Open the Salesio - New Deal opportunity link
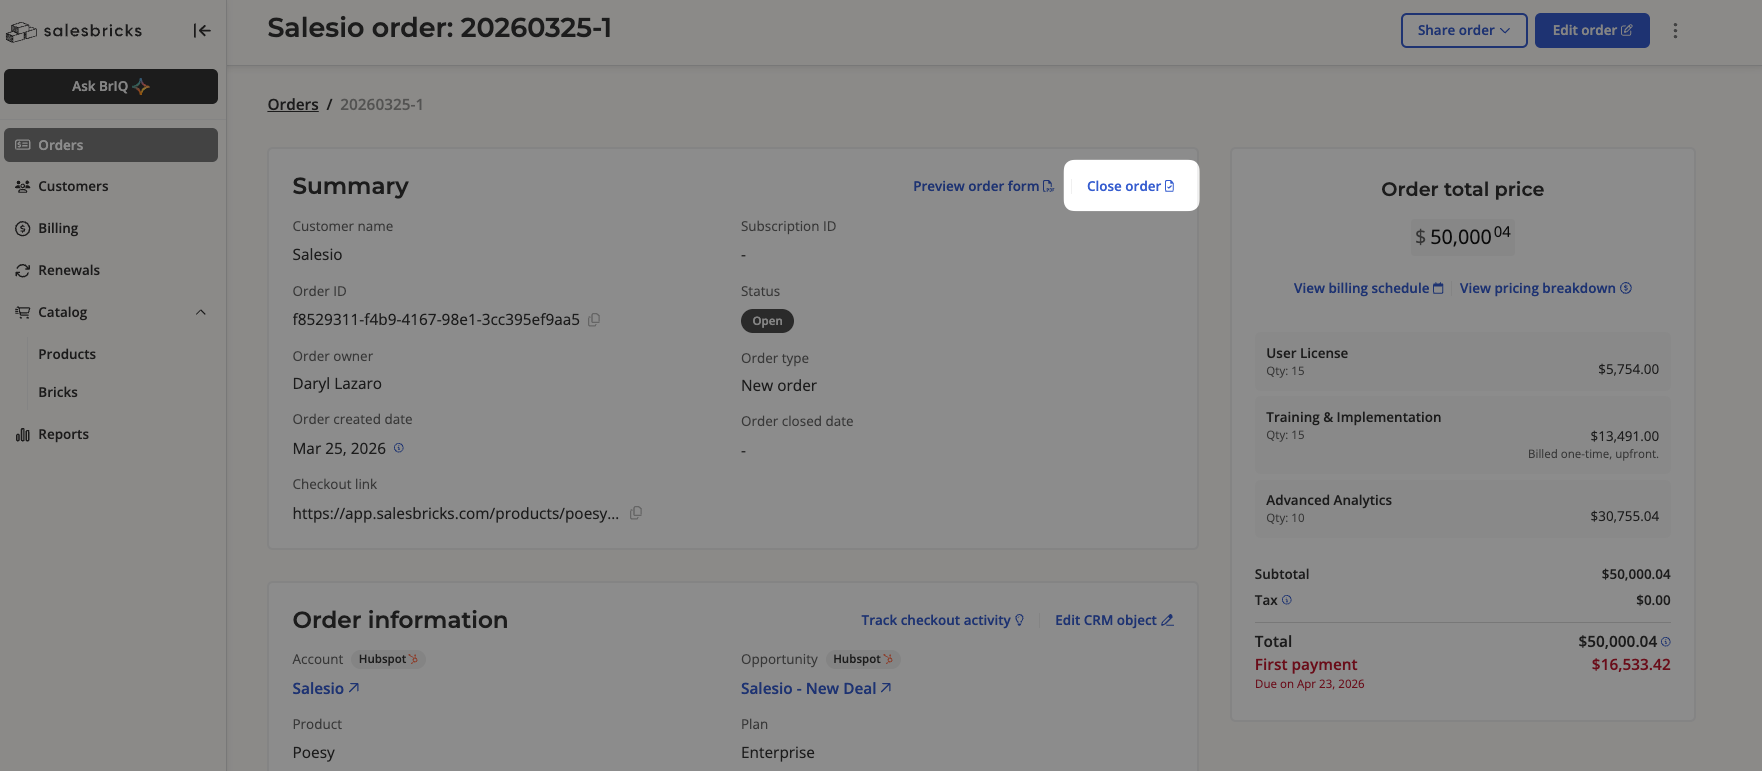1762x771 pixels. [x=816, y=688]
